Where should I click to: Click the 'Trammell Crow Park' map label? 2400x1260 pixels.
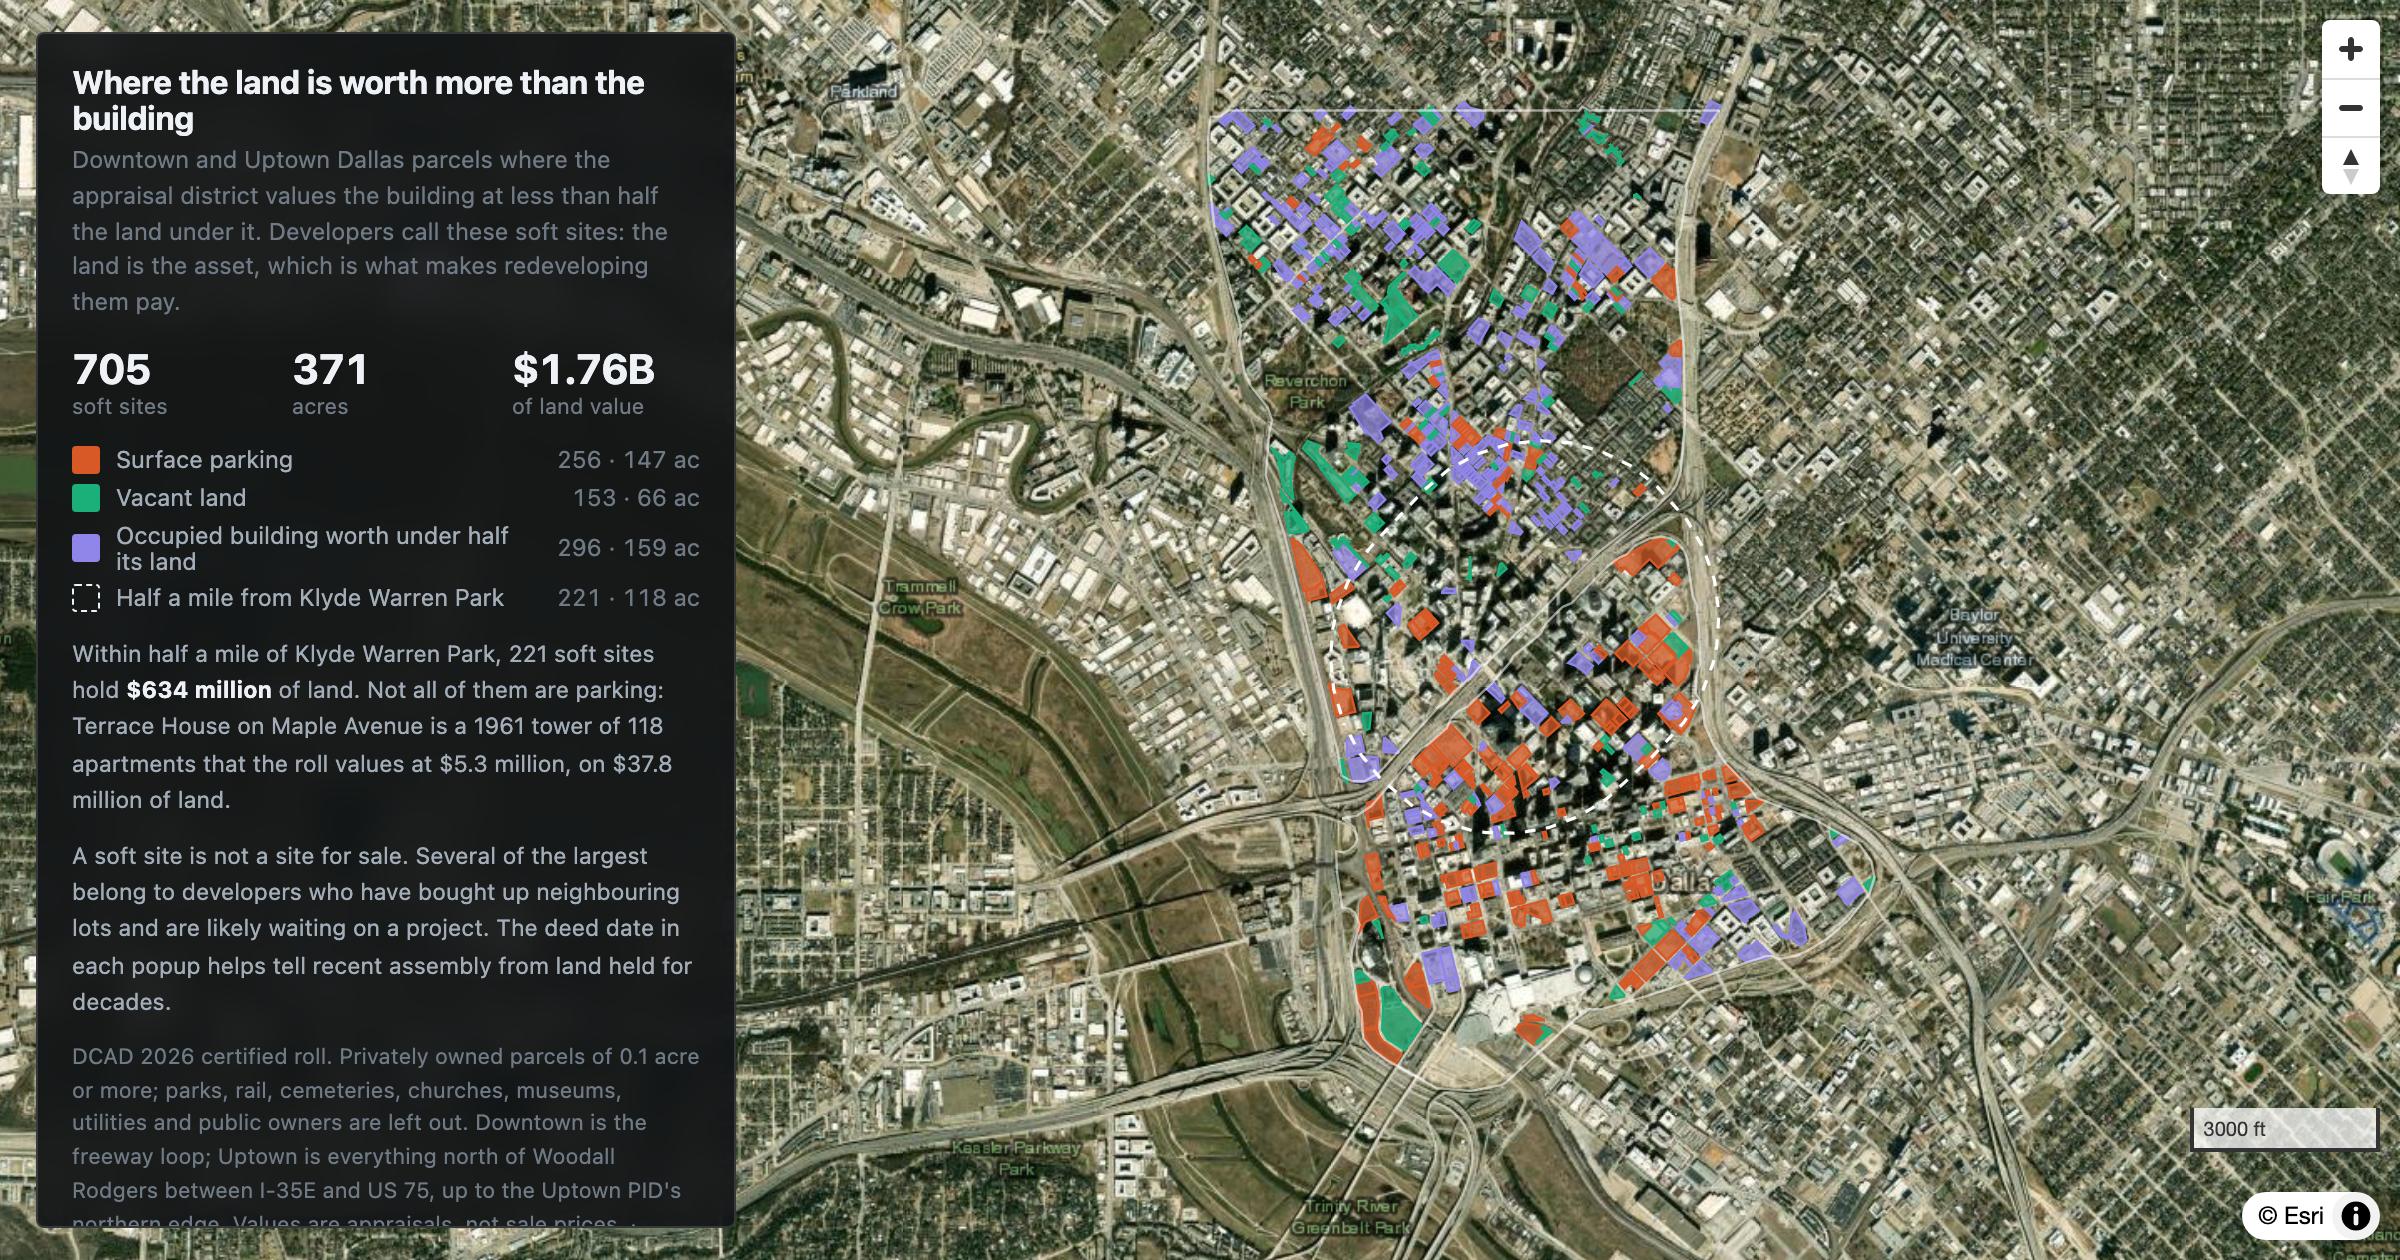coord(920,597)
